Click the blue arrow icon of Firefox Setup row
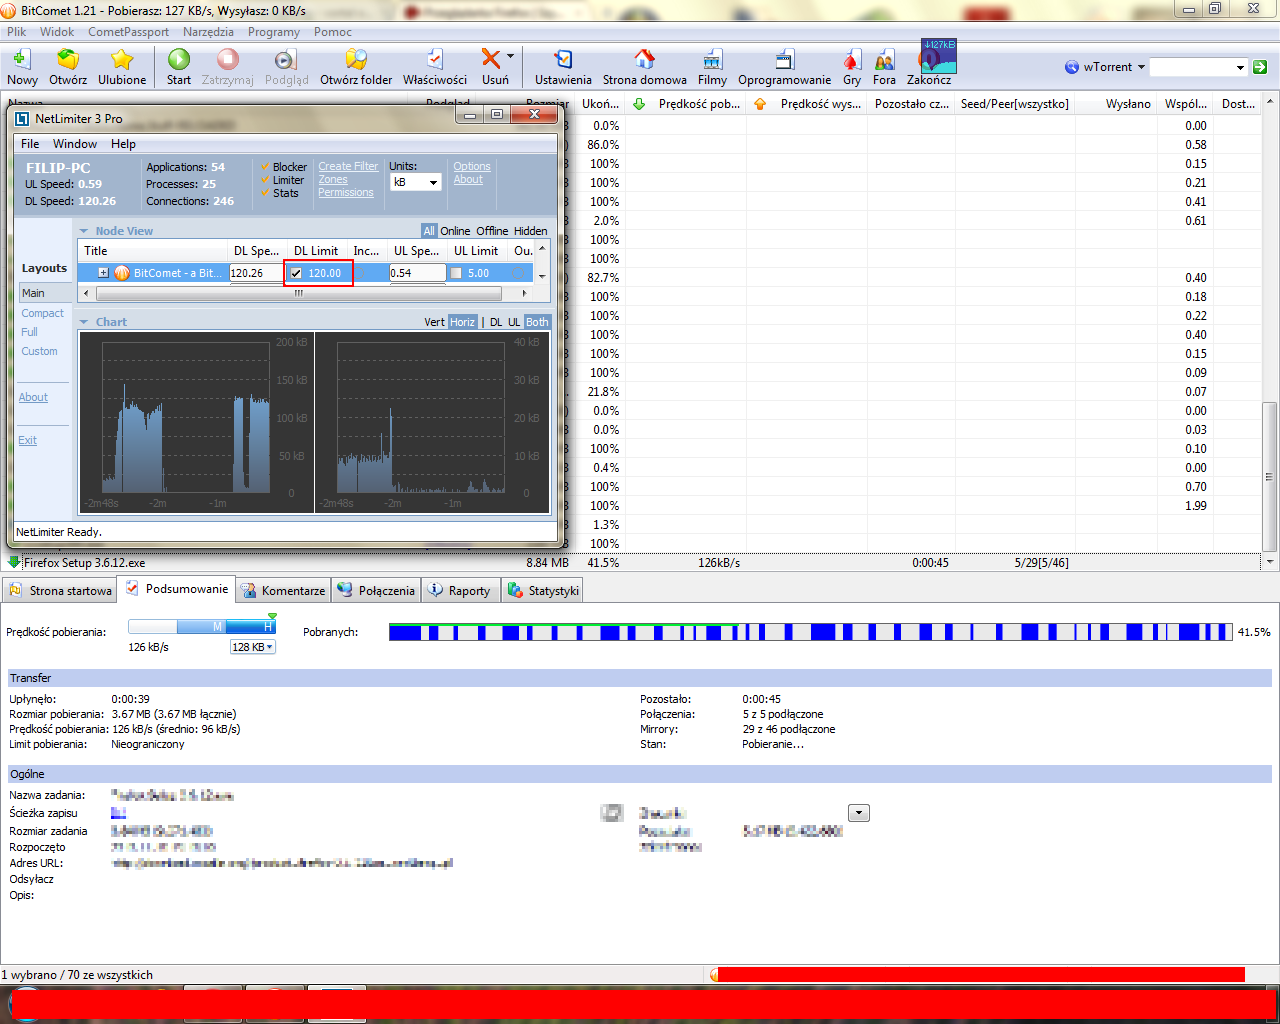 (x=14, y=562)
